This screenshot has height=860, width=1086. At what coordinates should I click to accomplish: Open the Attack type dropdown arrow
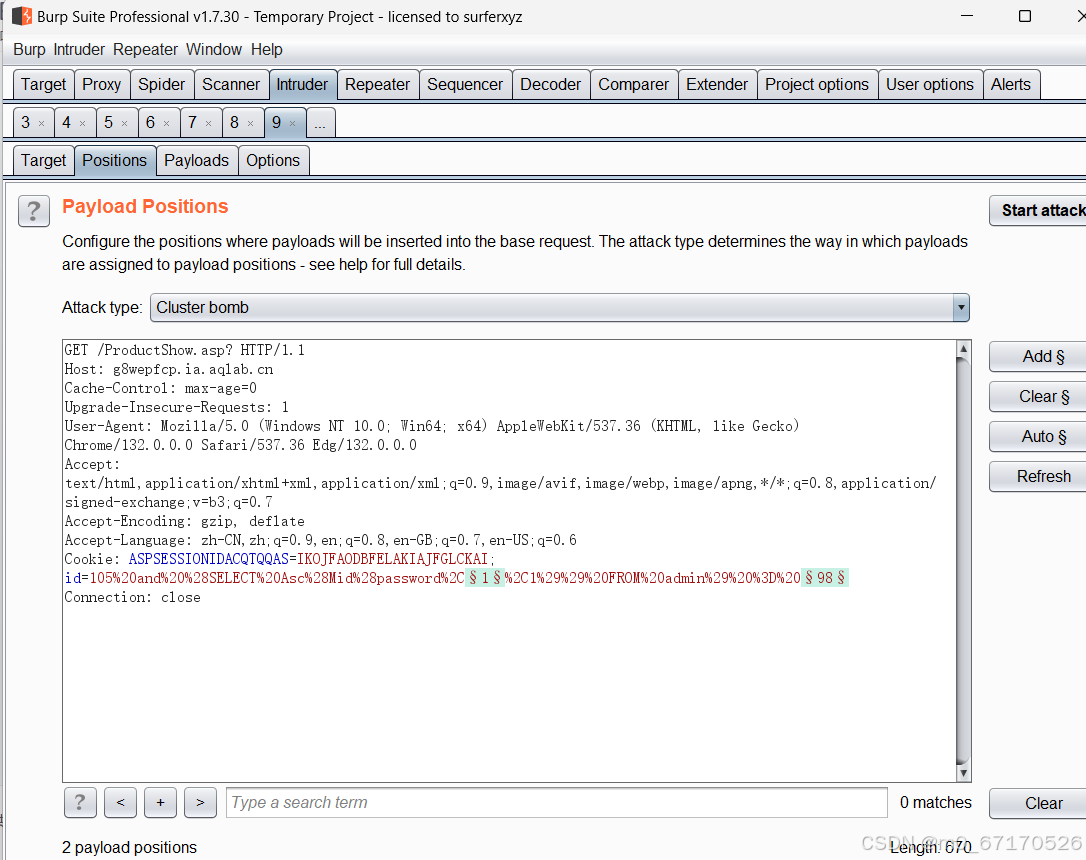click(961, 307)
